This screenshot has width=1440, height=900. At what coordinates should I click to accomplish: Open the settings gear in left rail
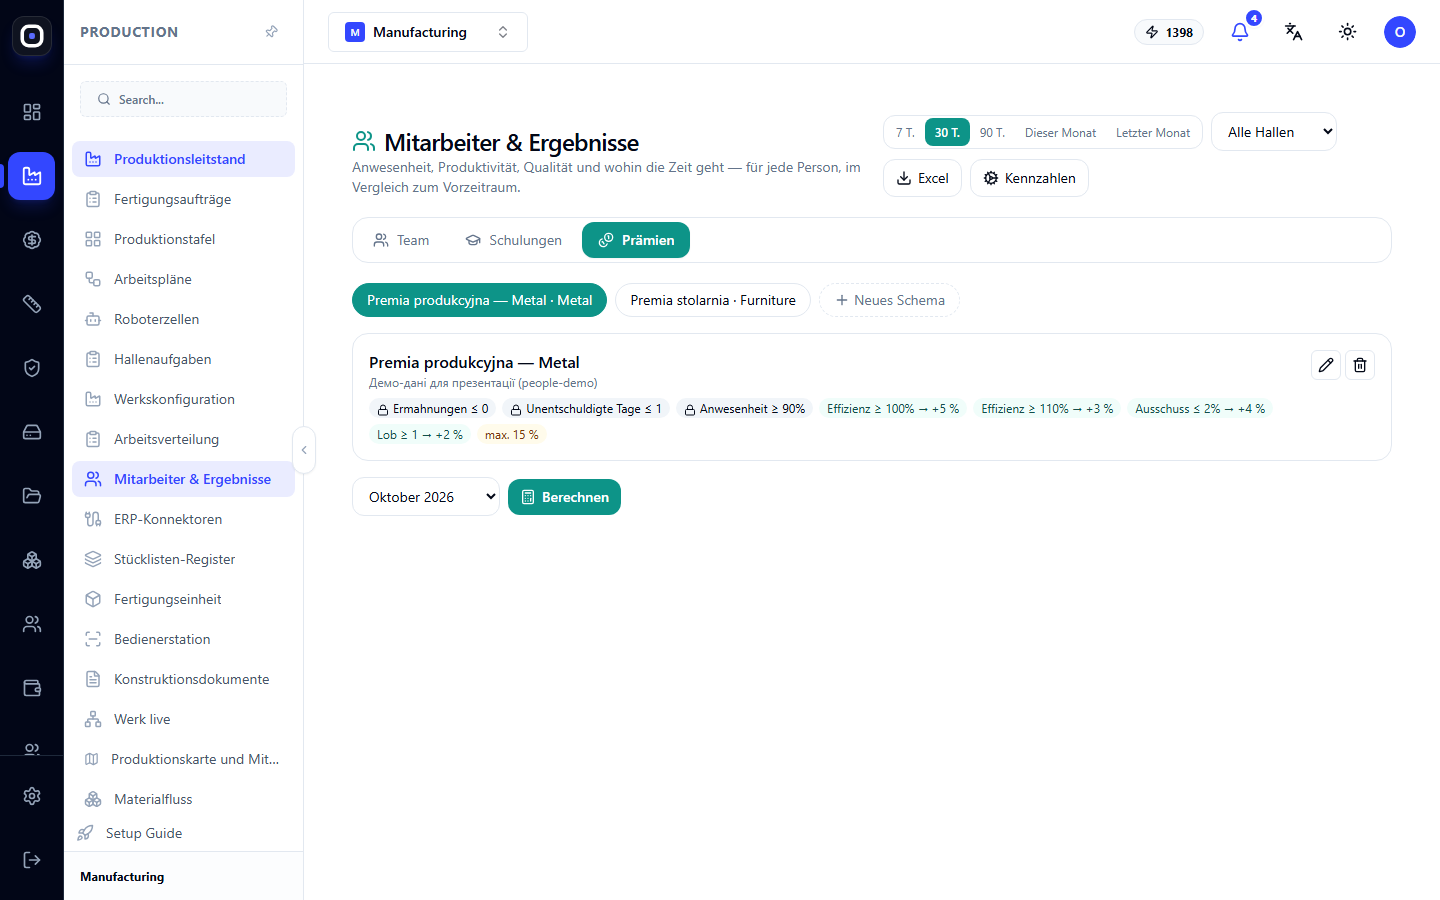coord(32,796)
